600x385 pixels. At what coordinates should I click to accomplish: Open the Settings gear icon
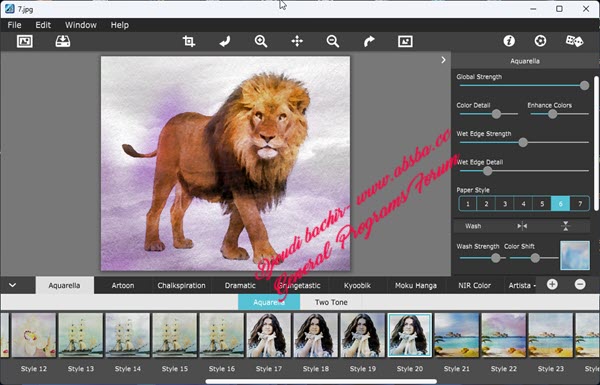click(x=540, y=41)
